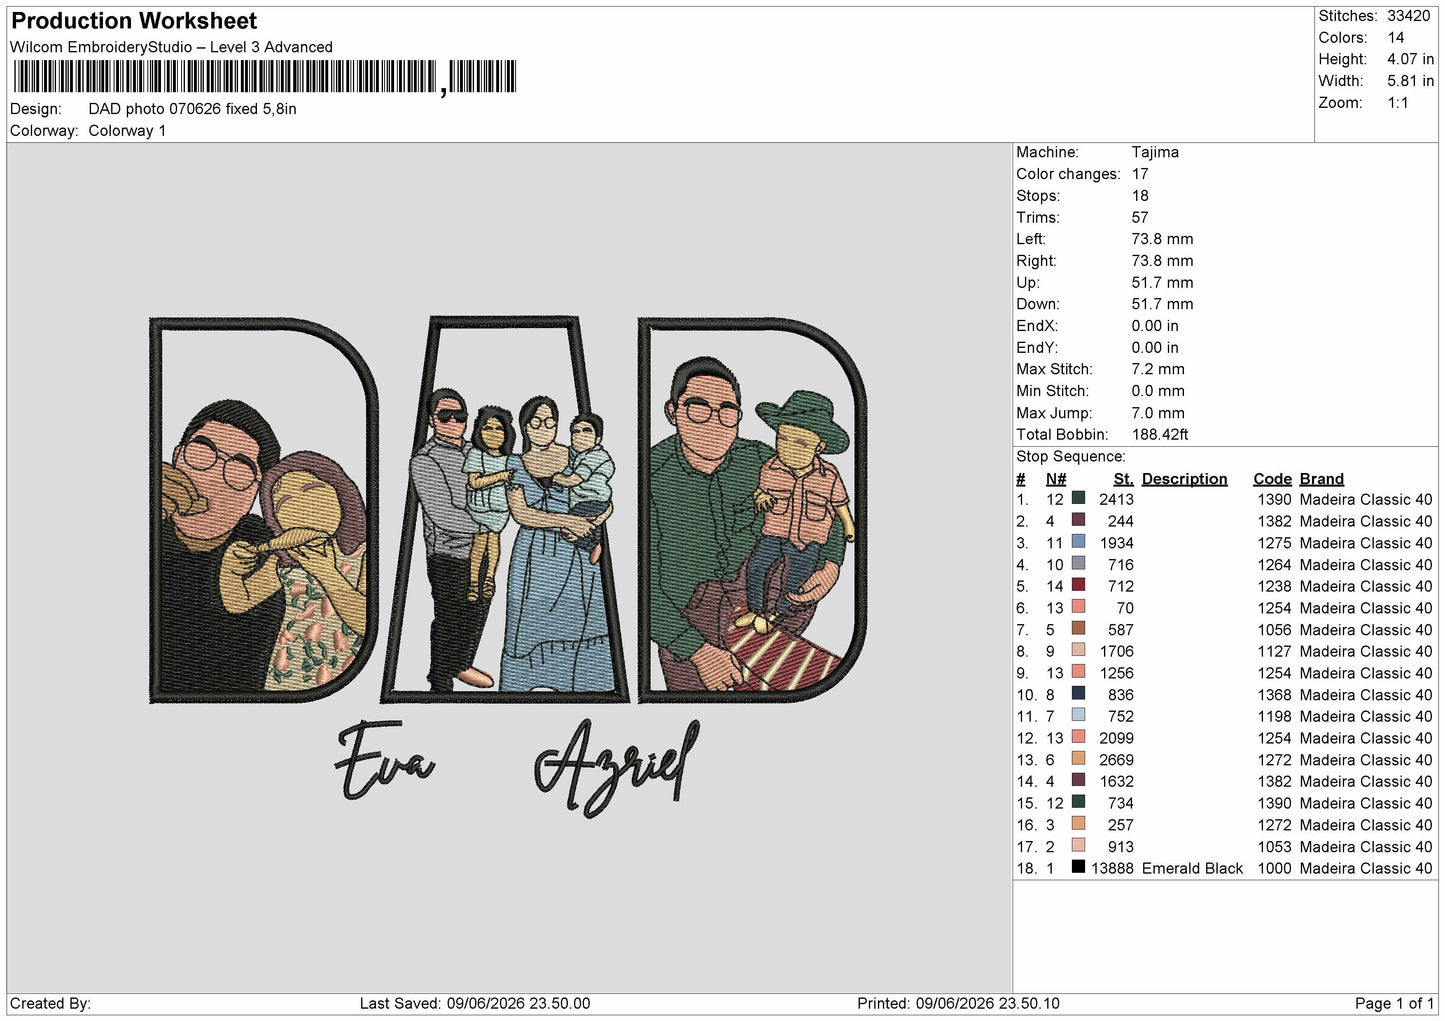Select the EndX value 0.00 in
The image size is (1445, 1021).
click(1155, 326)
